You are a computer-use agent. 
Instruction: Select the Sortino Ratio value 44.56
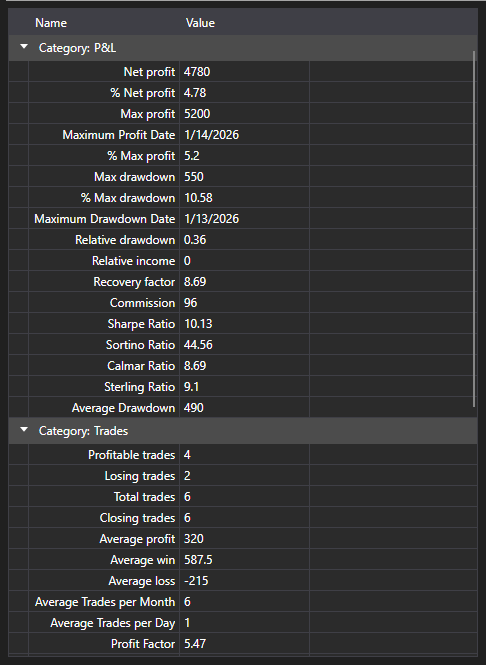tap(198, 345)
